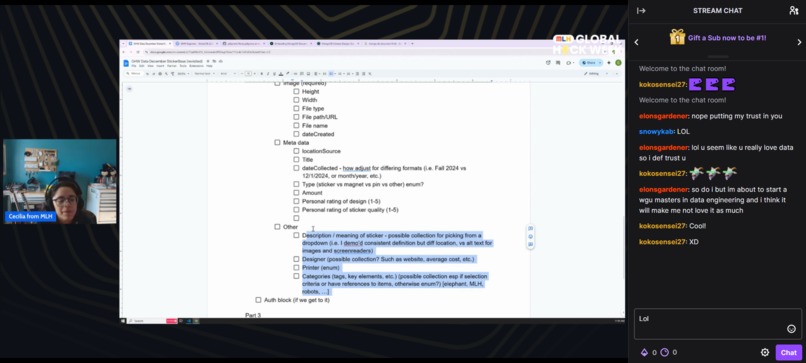Open channel points balance icon
Image resolution: width=806 pixels, height=363 pixels.
click(665, 352)
